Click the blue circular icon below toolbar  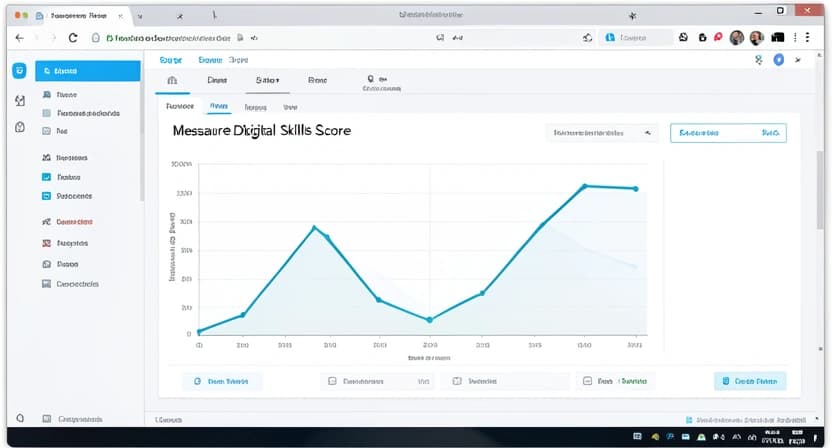779,61
